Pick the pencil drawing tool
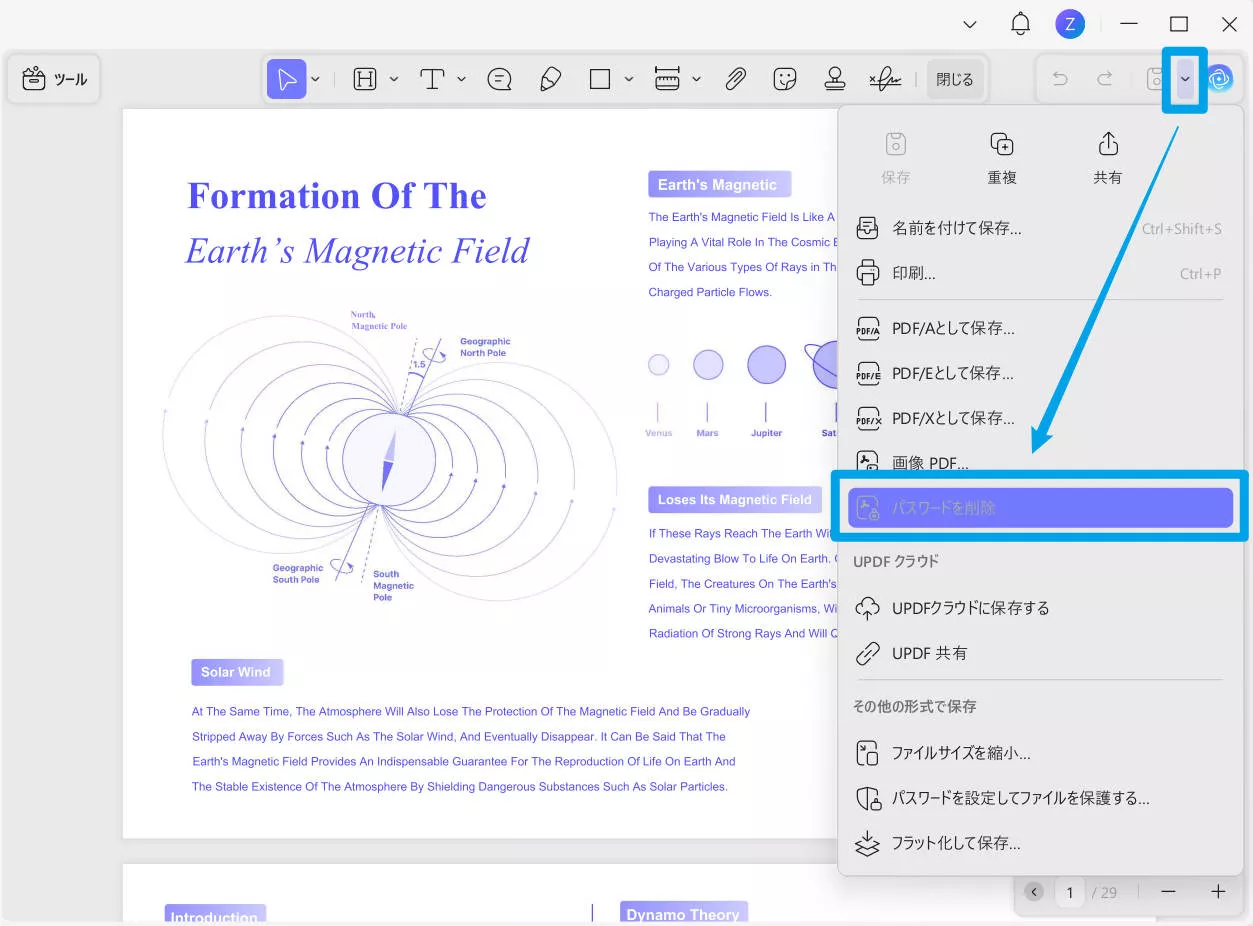The image size is (1253, 926). point(550,79)
